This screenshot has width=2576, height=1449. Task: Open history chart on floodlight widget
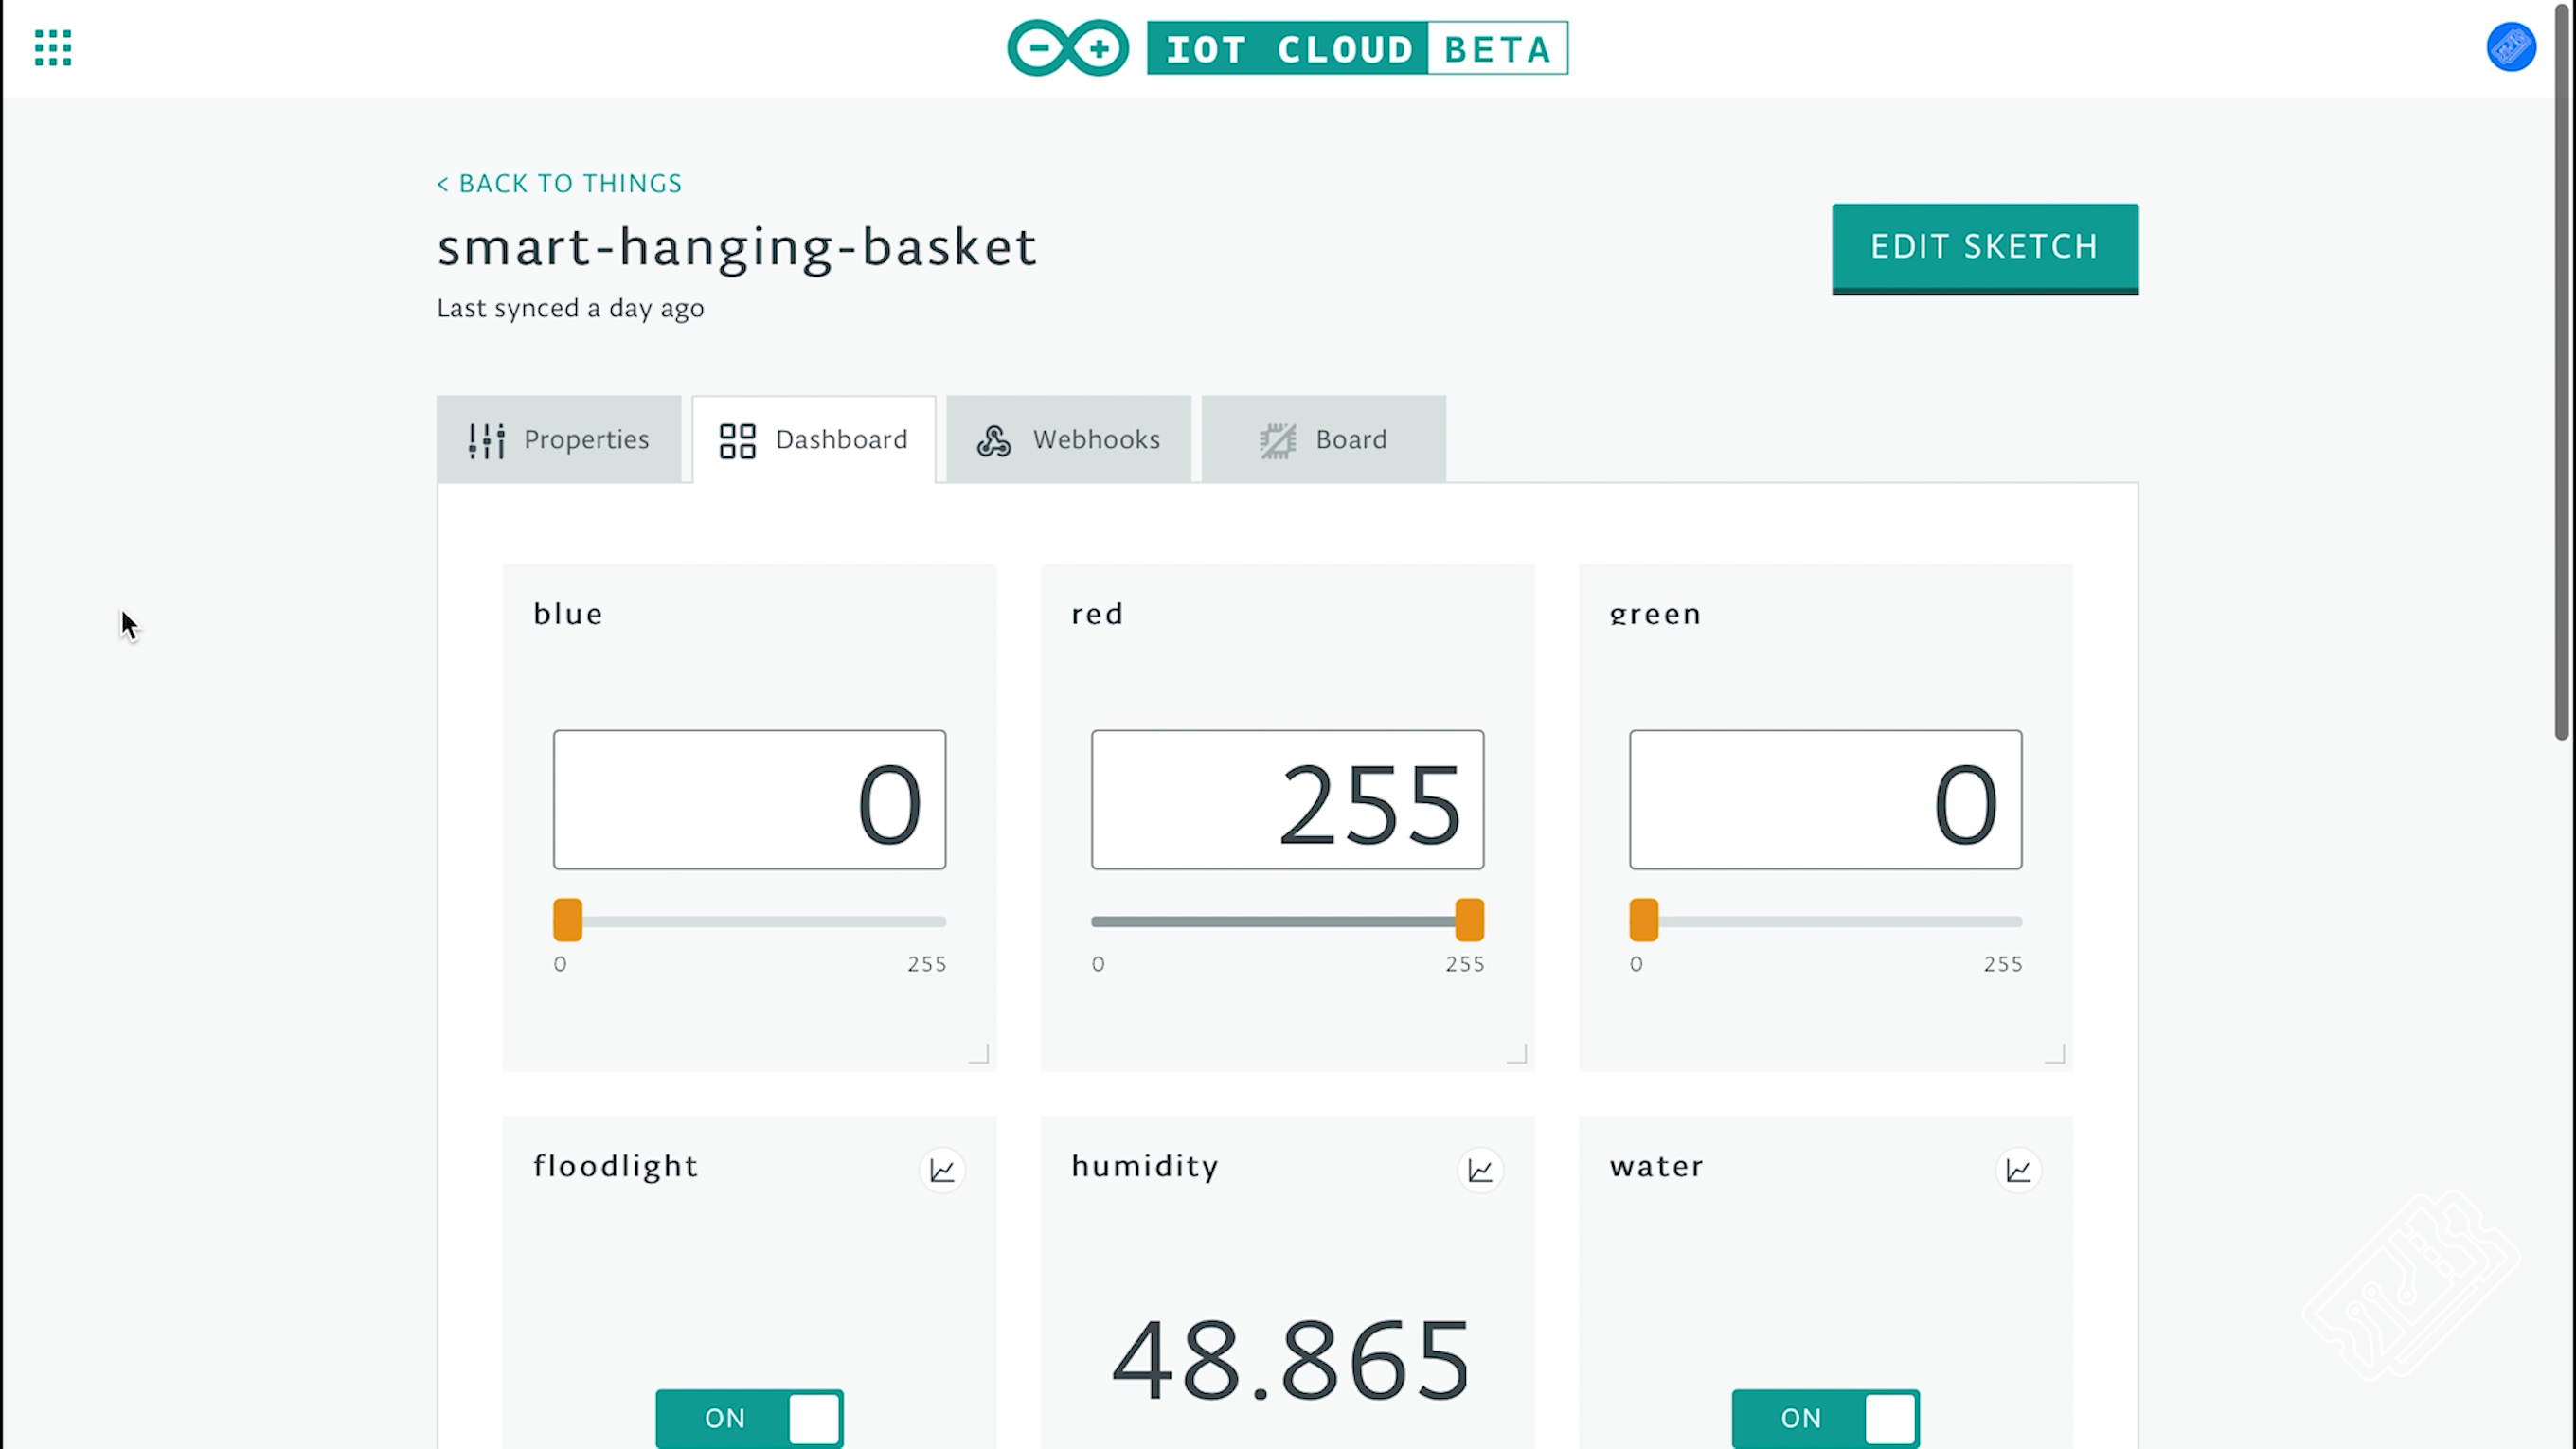pyautogui.click(x=941, y=1170)
